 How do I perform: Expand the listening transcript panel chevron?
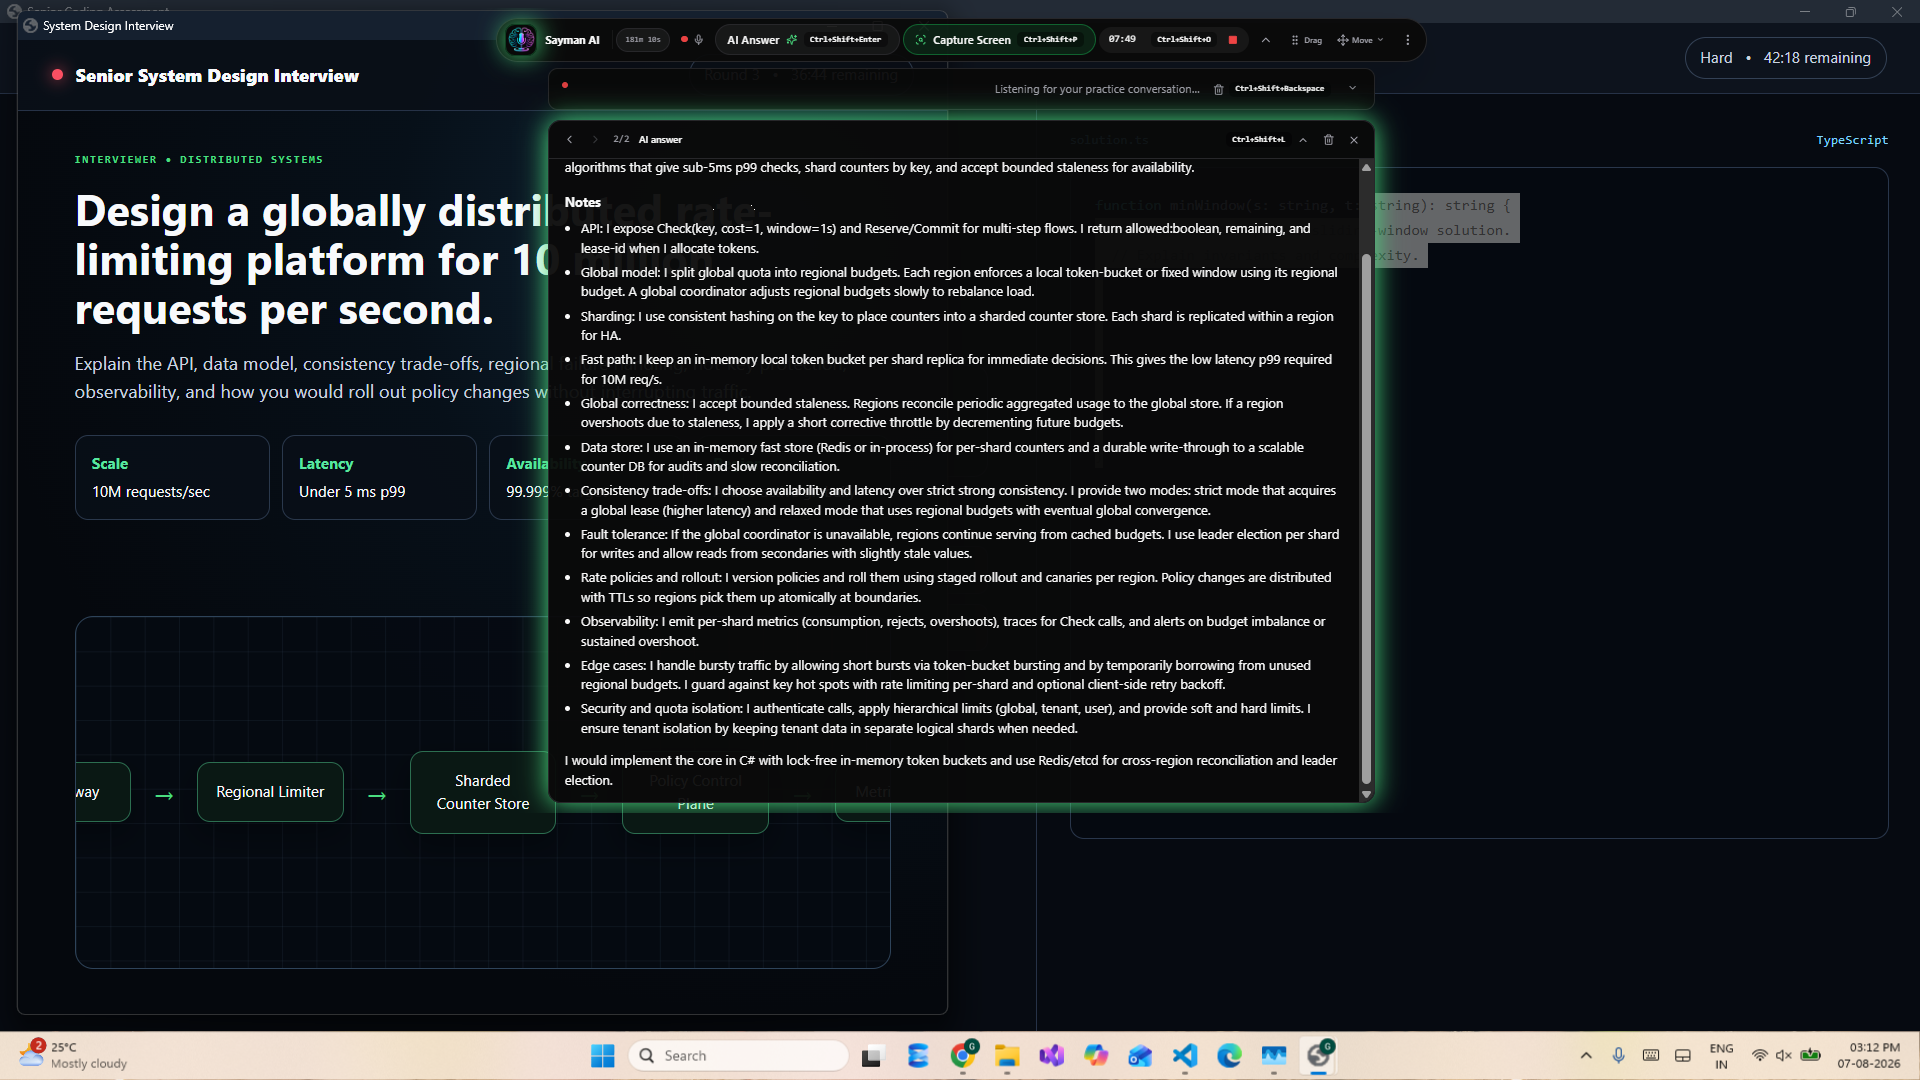[1353, 88]
